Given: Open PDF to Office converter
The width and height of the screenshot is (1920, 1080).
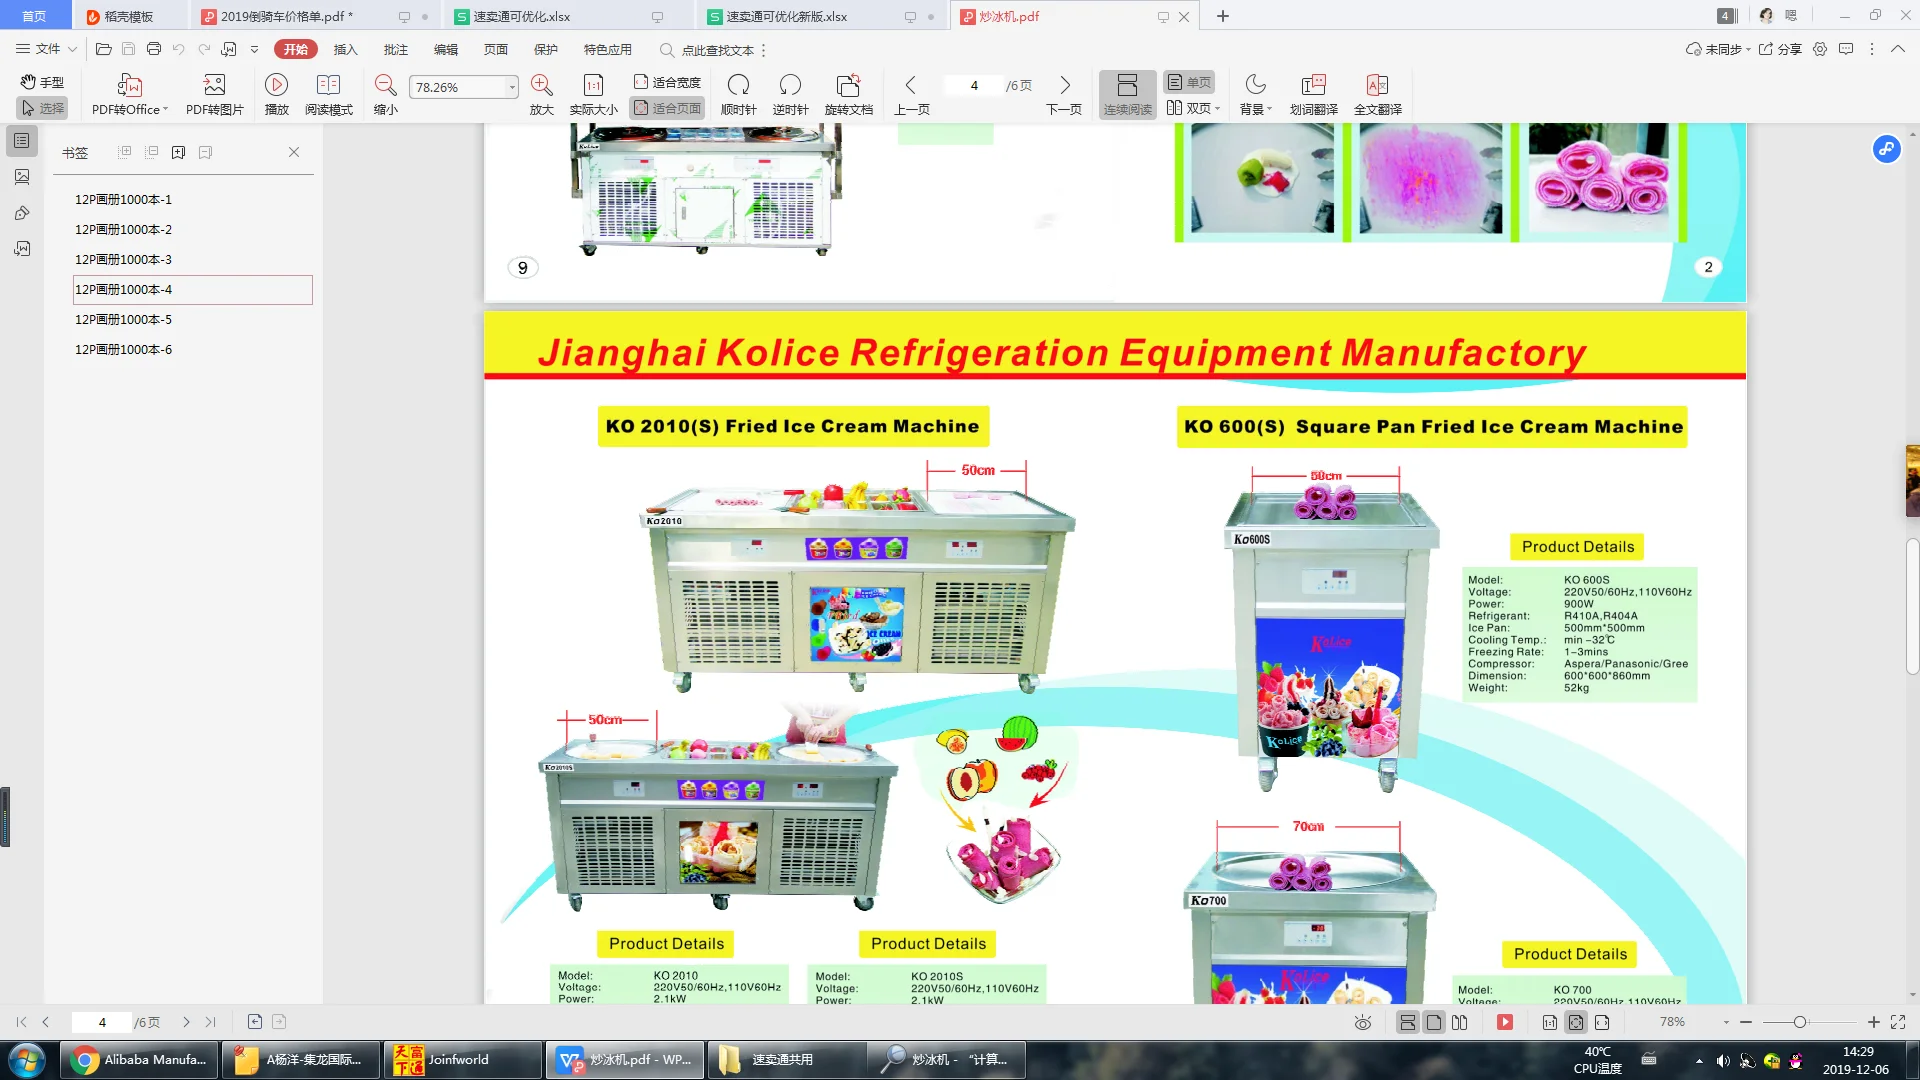Looking at the screenshot, I should click(129, 95).
